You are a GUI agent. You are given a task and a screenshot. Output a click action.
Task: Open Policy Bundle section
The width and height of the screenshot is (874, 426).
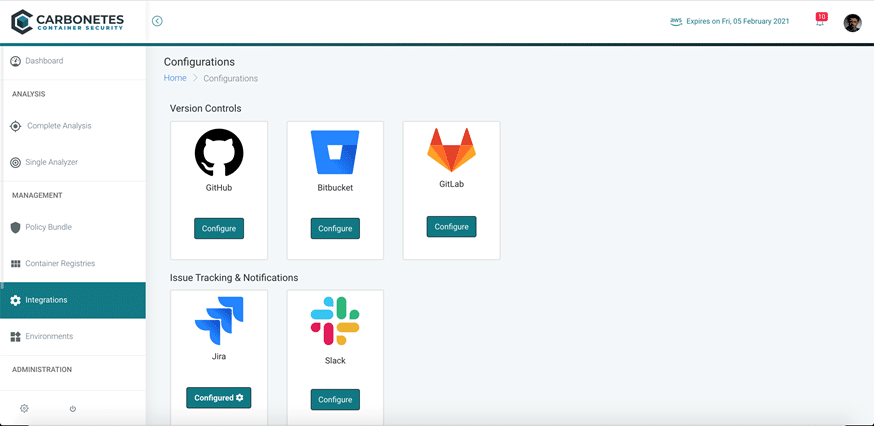pos(73,227)
